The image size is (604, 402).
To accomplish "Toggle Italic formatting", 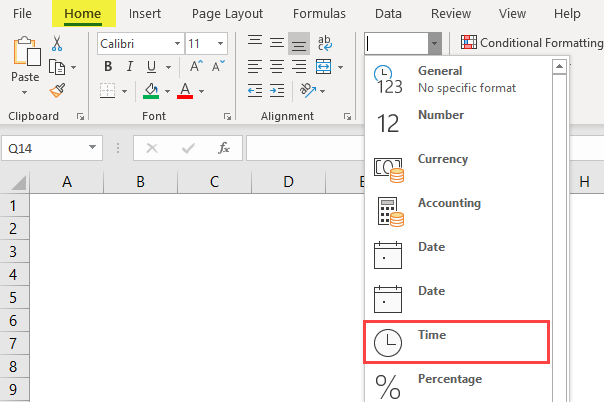I will coord(128,67).
